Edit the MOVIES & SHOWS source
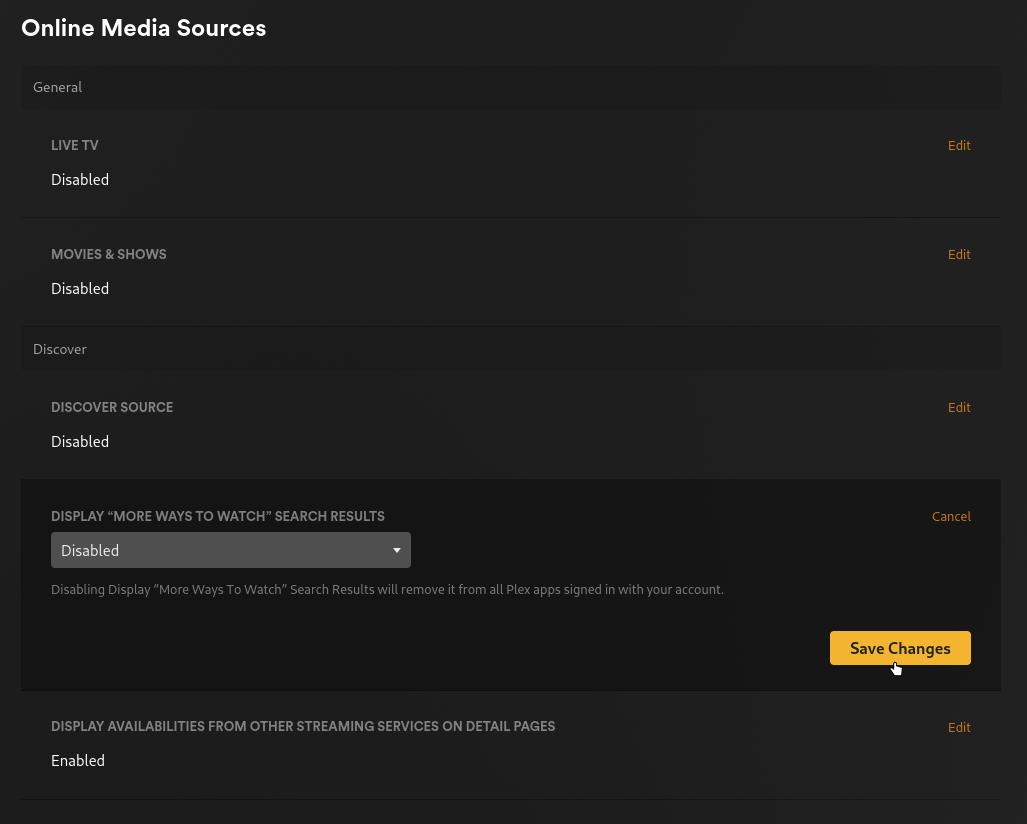This screenshot has height=824, width=1027. tap(958, 254)
